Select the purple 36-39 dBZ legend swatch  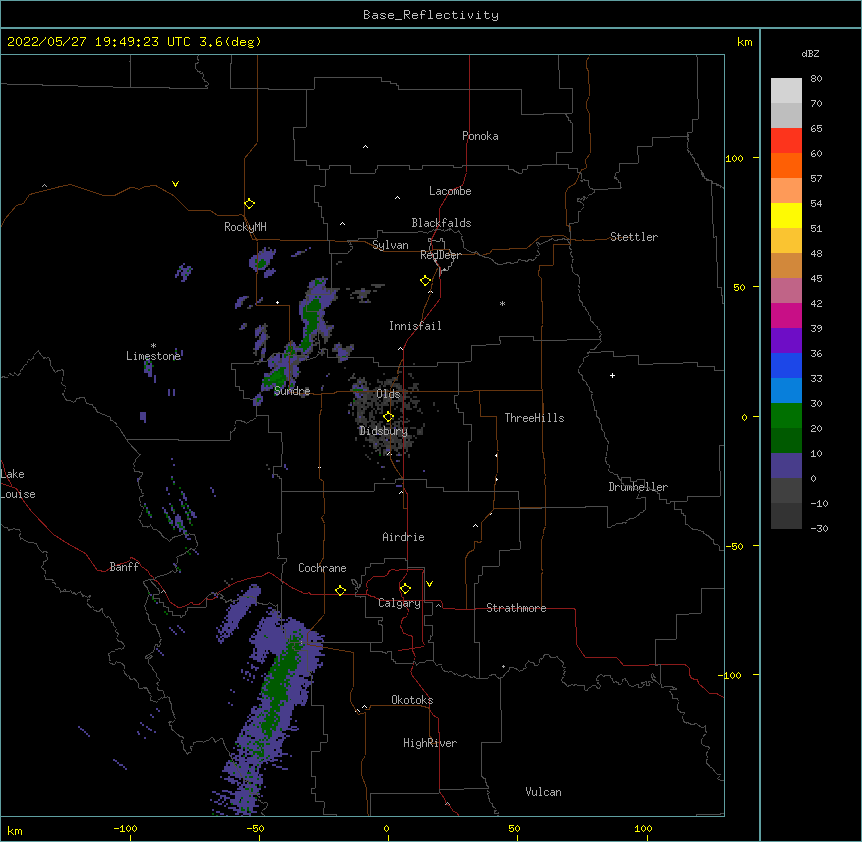[x=786, y=341]
